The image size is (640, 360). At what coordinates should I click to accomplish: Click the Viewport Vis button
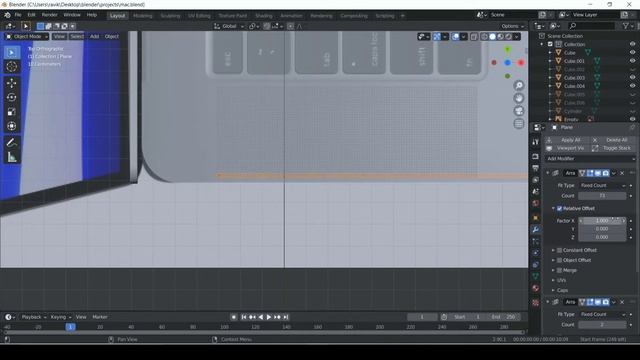pos(567,148)
